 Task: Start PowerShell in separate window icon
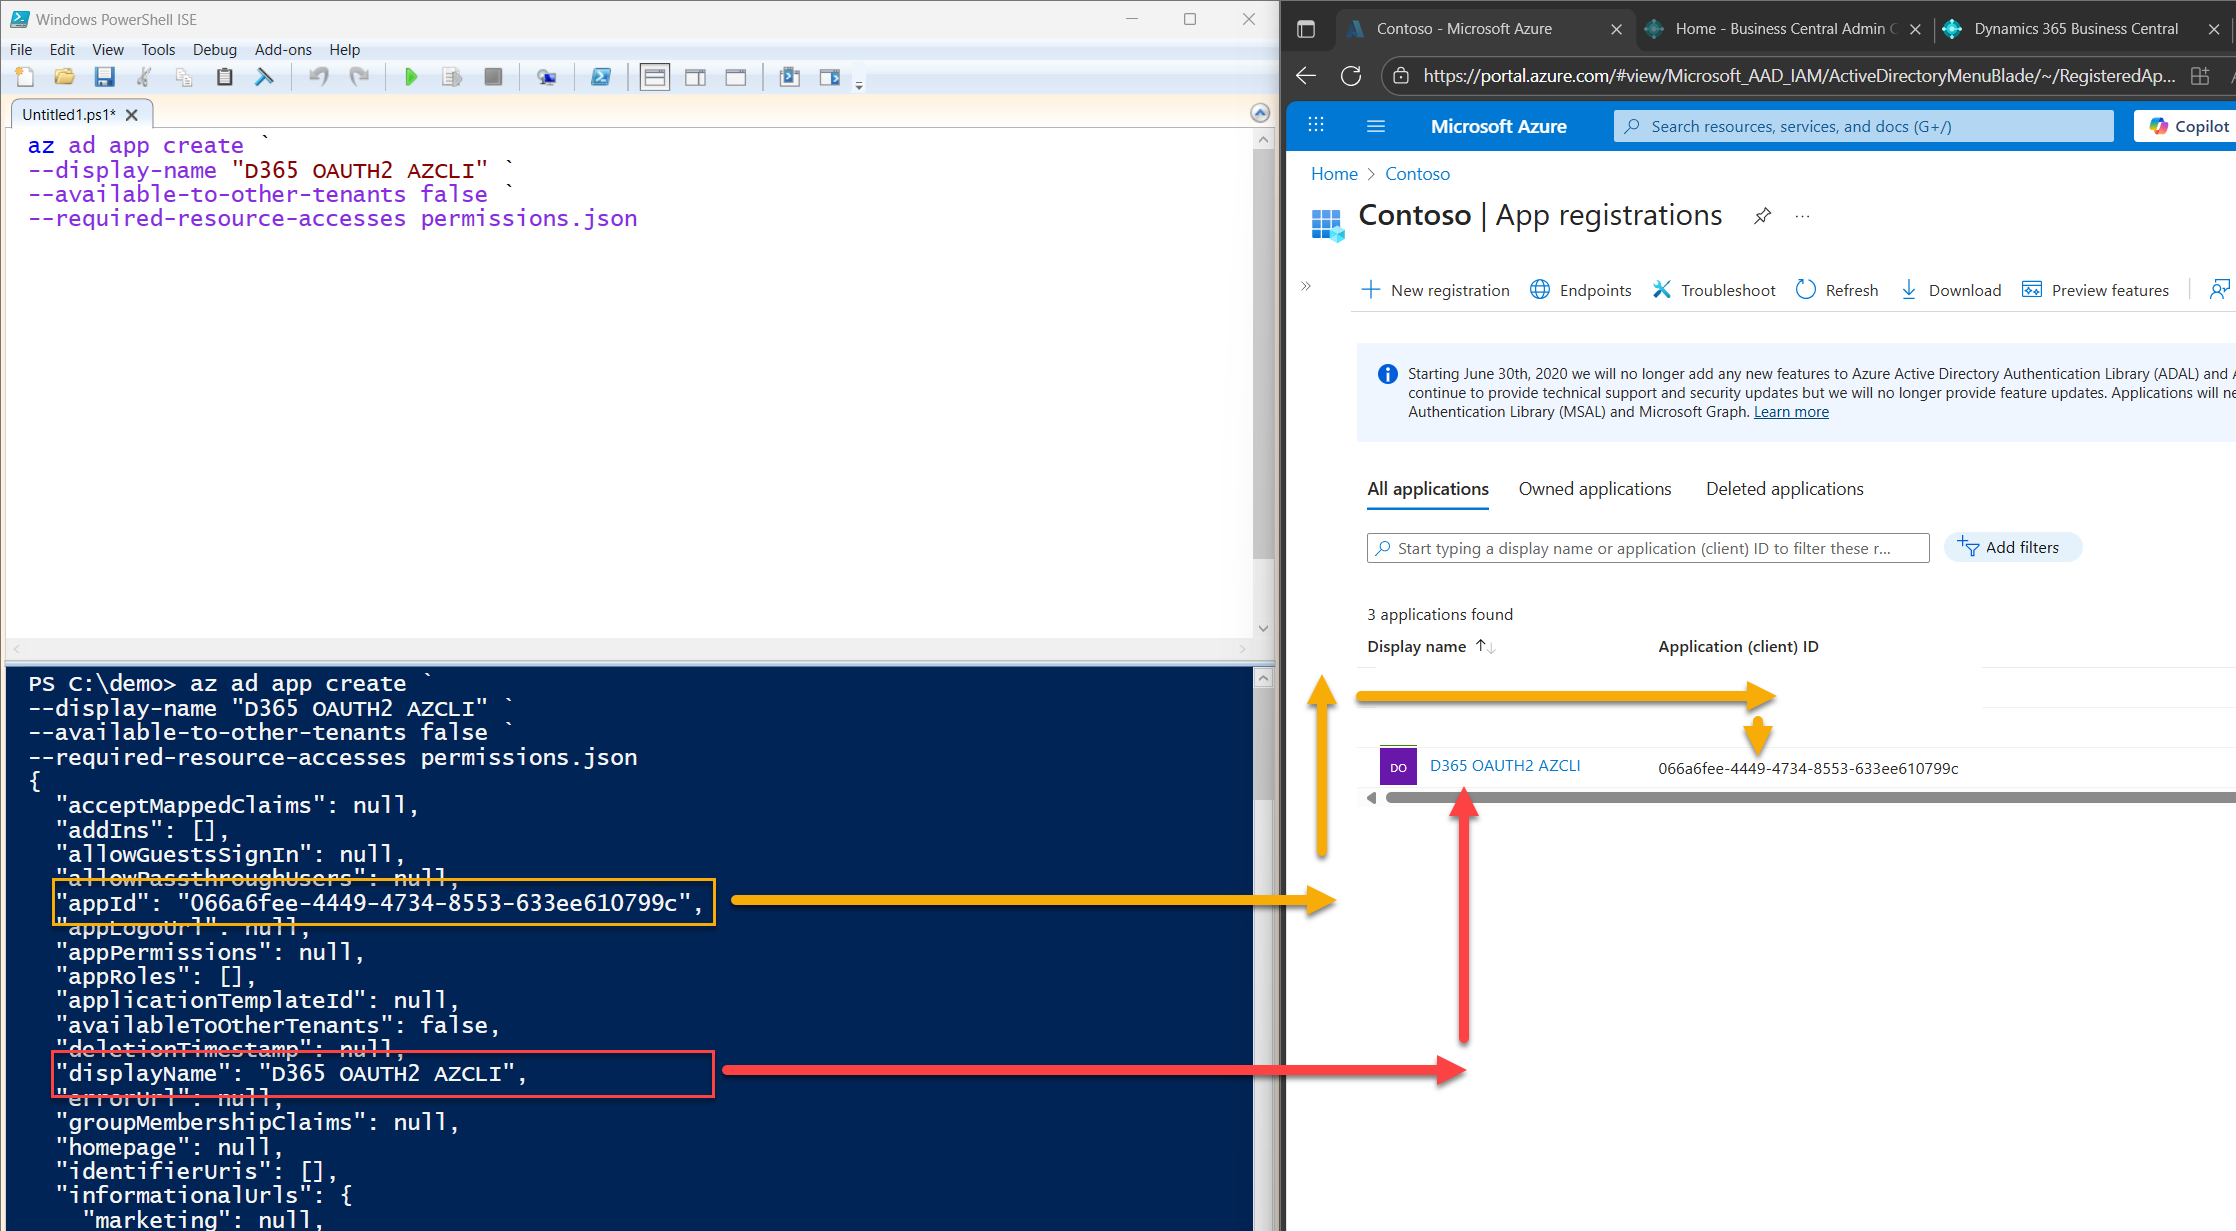(601, 77)
